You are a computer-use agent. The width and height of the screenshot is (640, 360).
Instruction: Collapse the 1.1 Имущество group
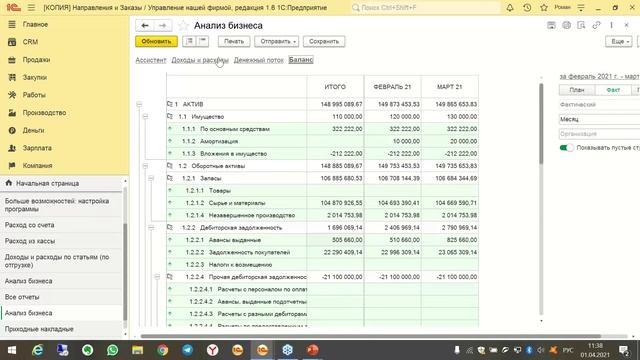145,117
